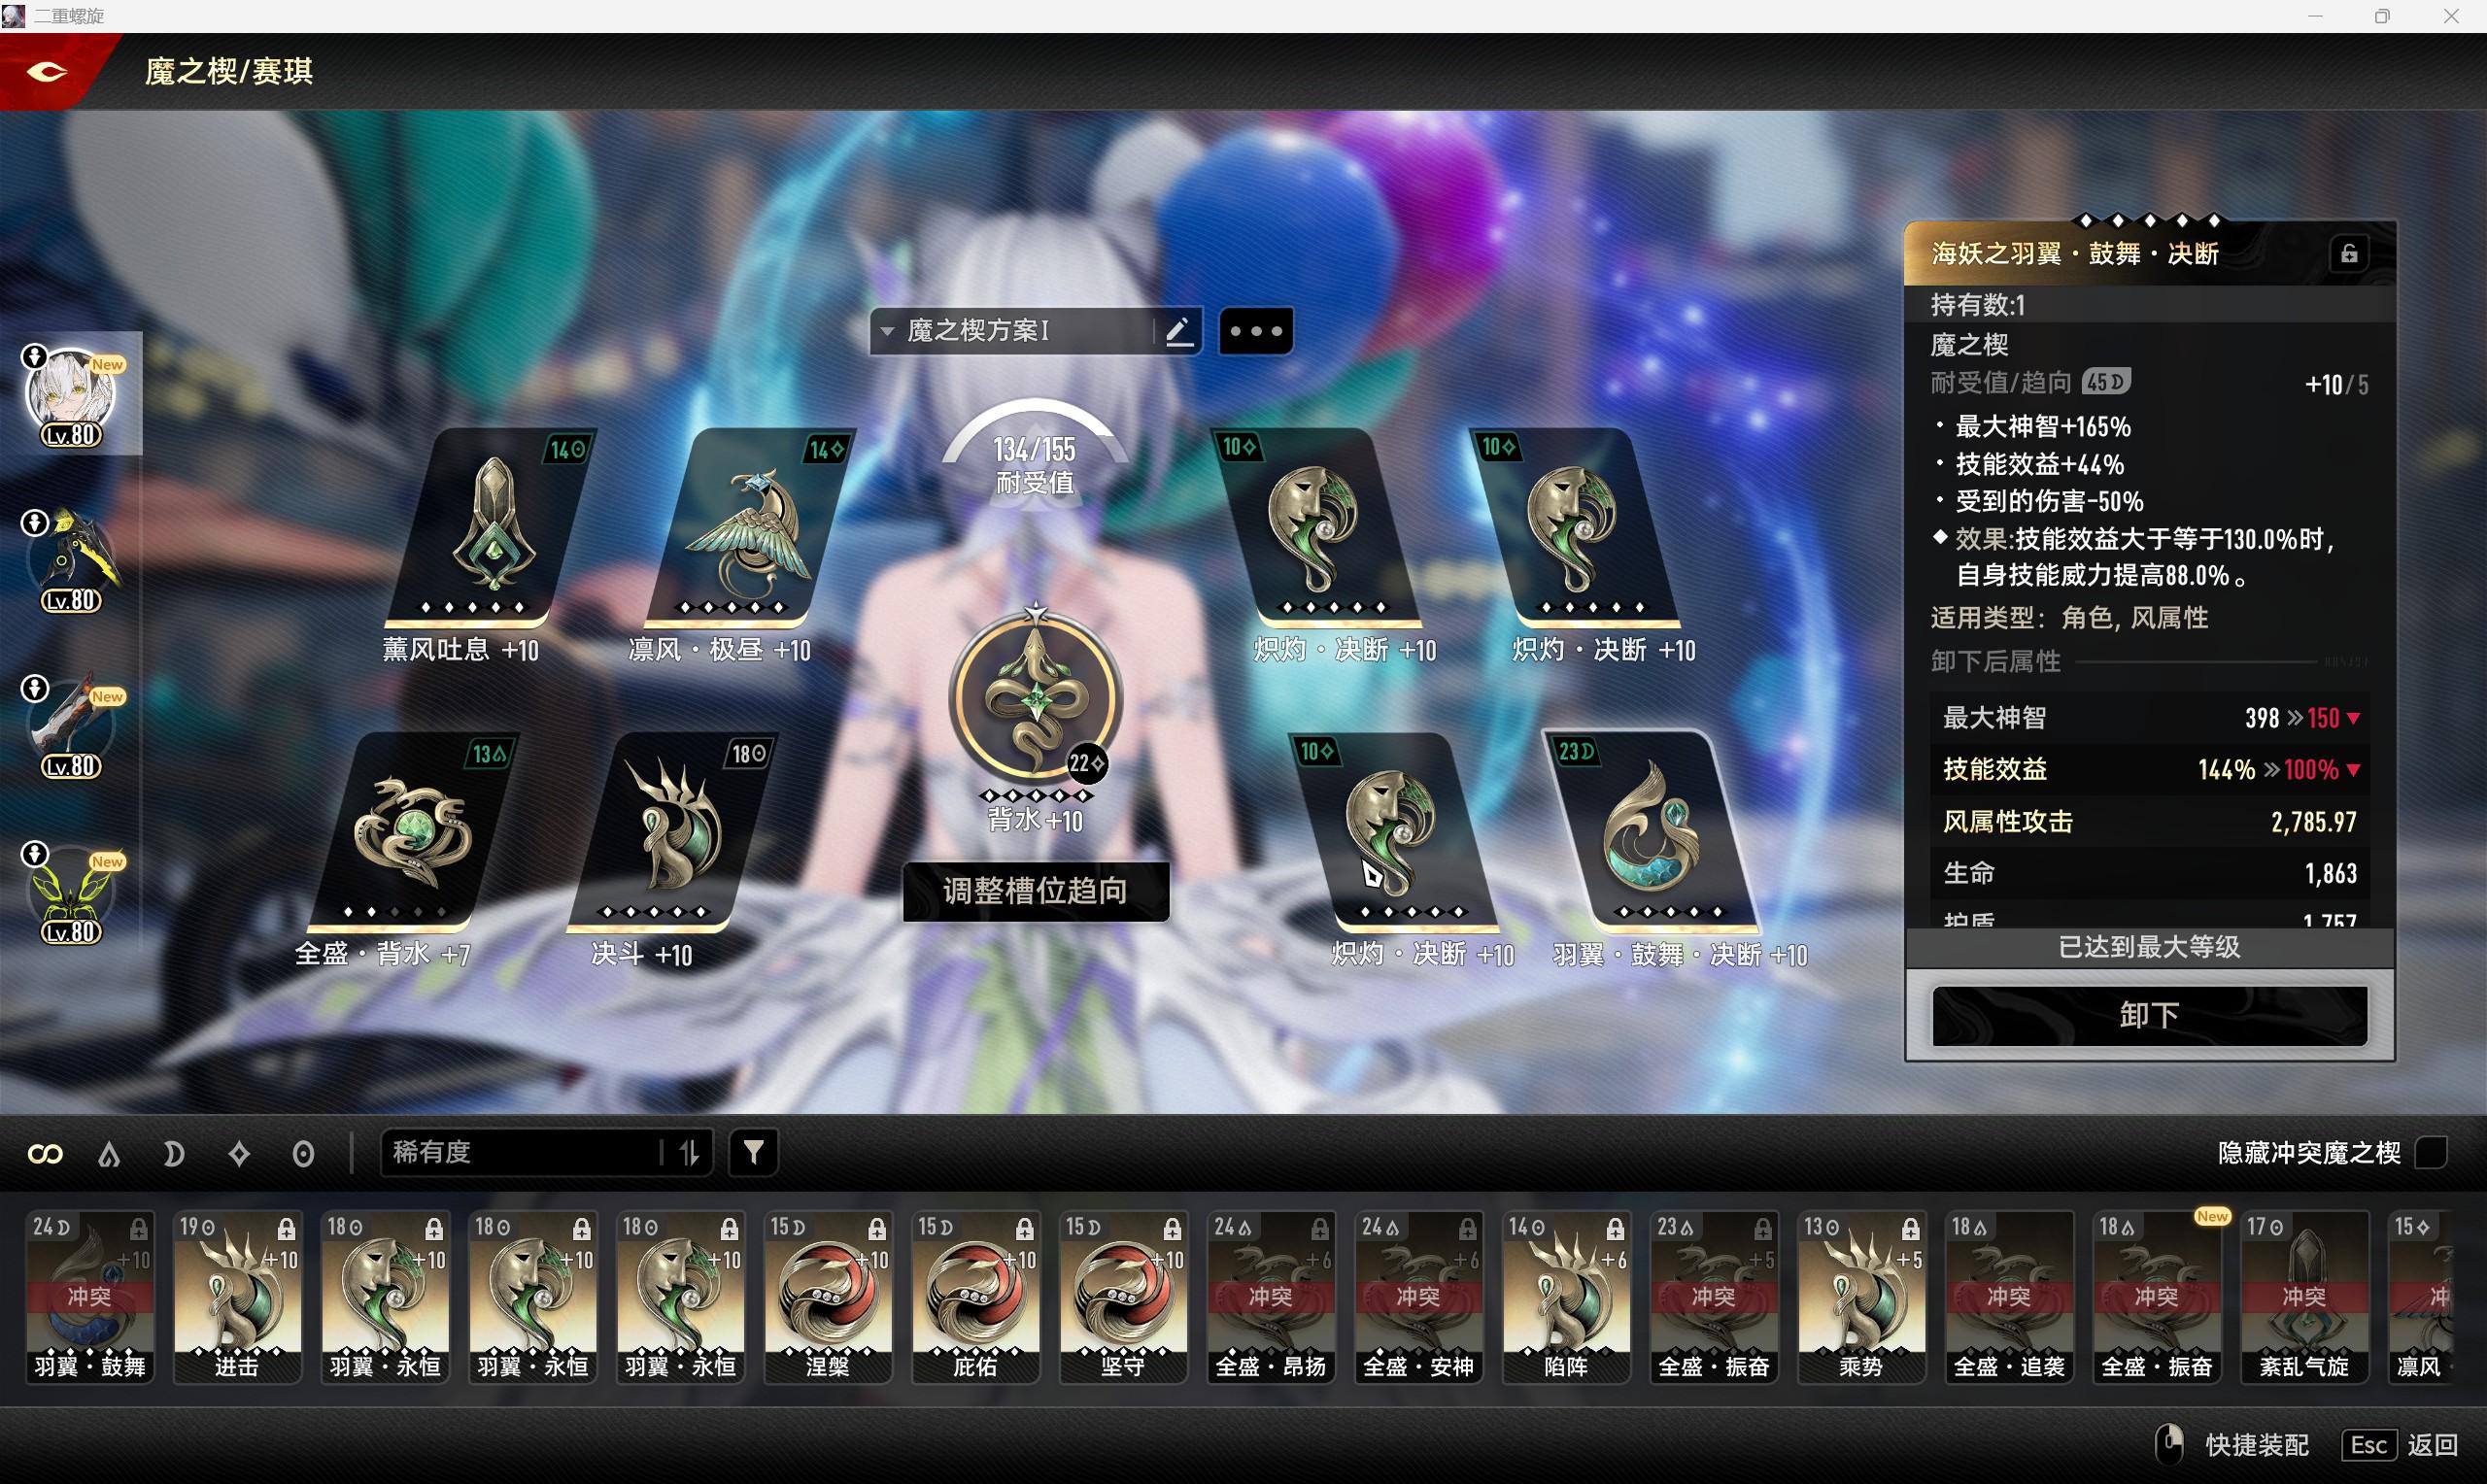Select the central 背水 +10 wedge slot
Screen dimensions: 2487x1484
click(1035, 700)
